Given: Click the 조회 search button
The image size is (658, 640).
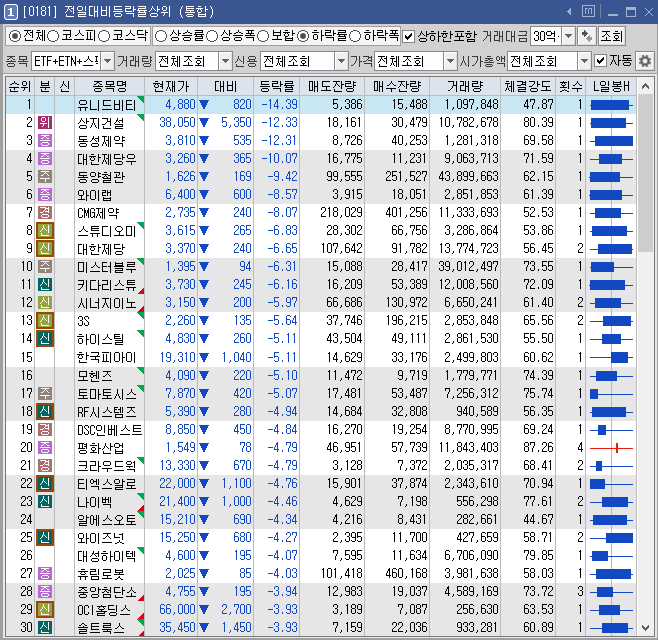Looking at the screenshot, I should pyautogui.click(x=611, y=37).
